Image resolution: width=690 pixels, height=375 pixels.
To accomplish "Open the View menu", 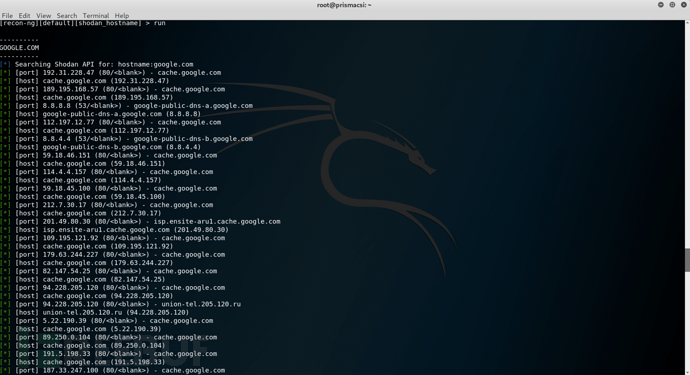I will click(44, 15).
